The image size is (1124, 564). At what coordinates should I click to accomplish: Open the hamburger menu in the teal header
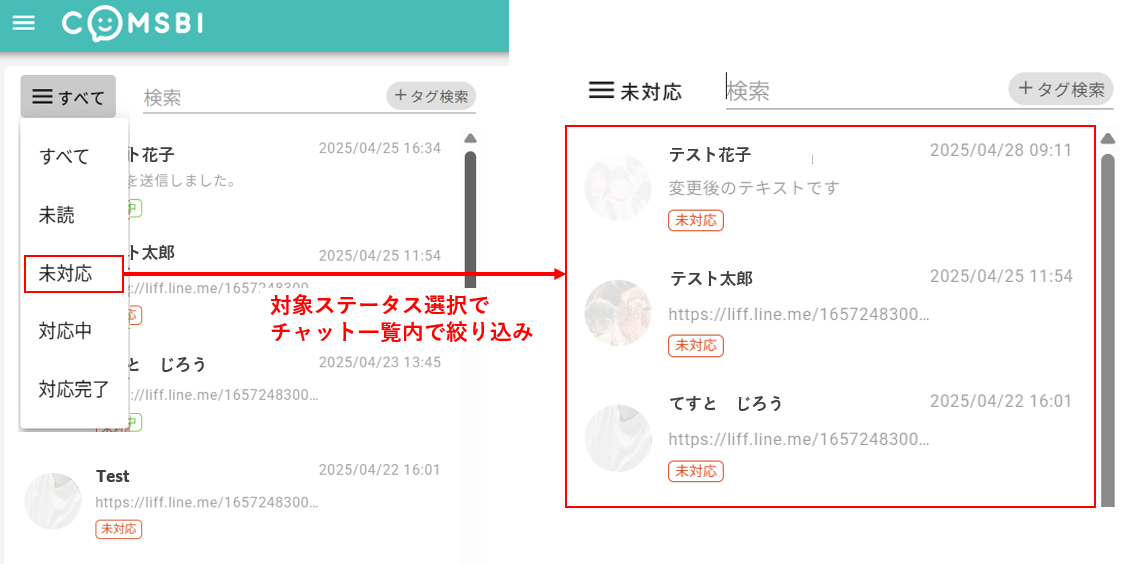24,23
